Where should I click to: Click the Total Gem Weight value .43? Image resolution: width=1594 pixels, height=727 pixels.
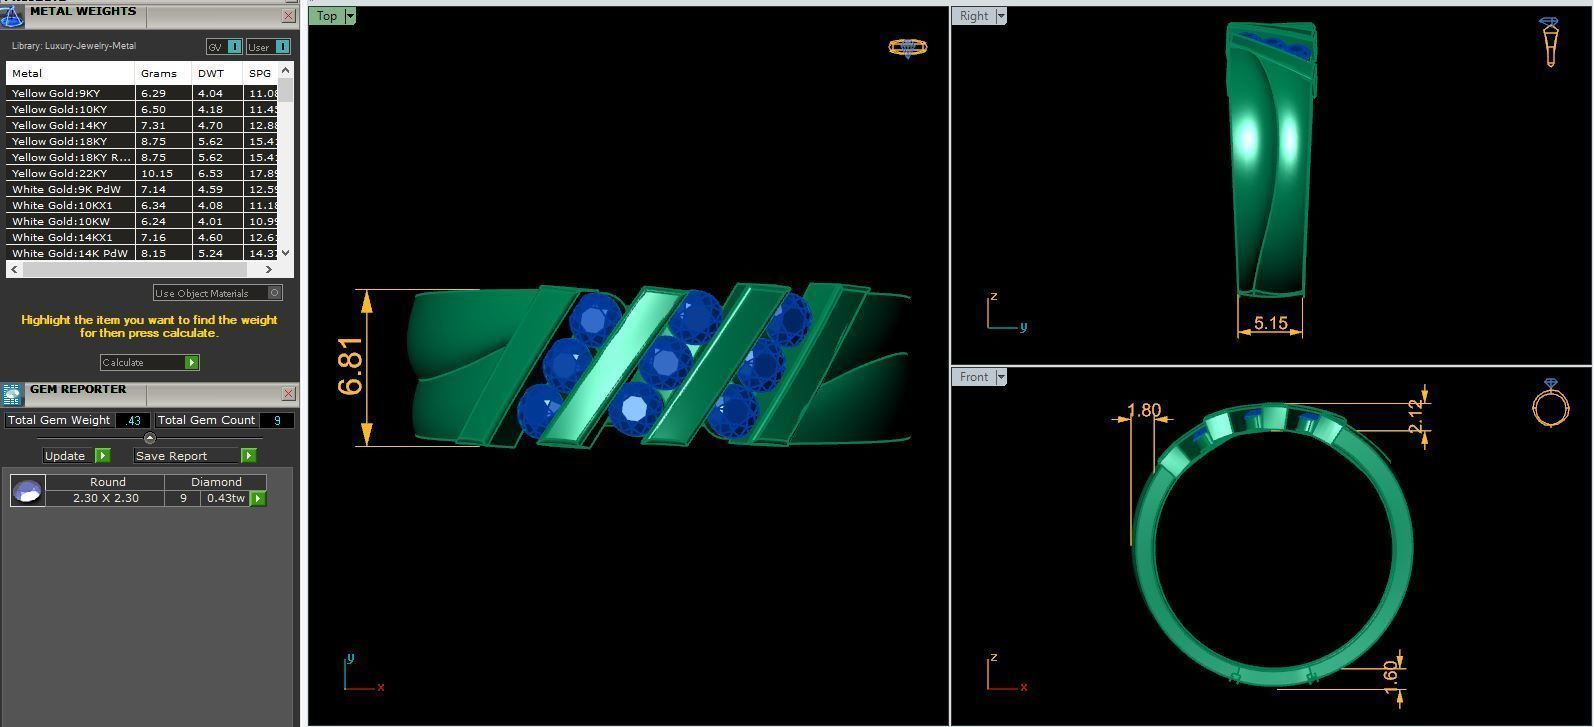coord(133,420)
